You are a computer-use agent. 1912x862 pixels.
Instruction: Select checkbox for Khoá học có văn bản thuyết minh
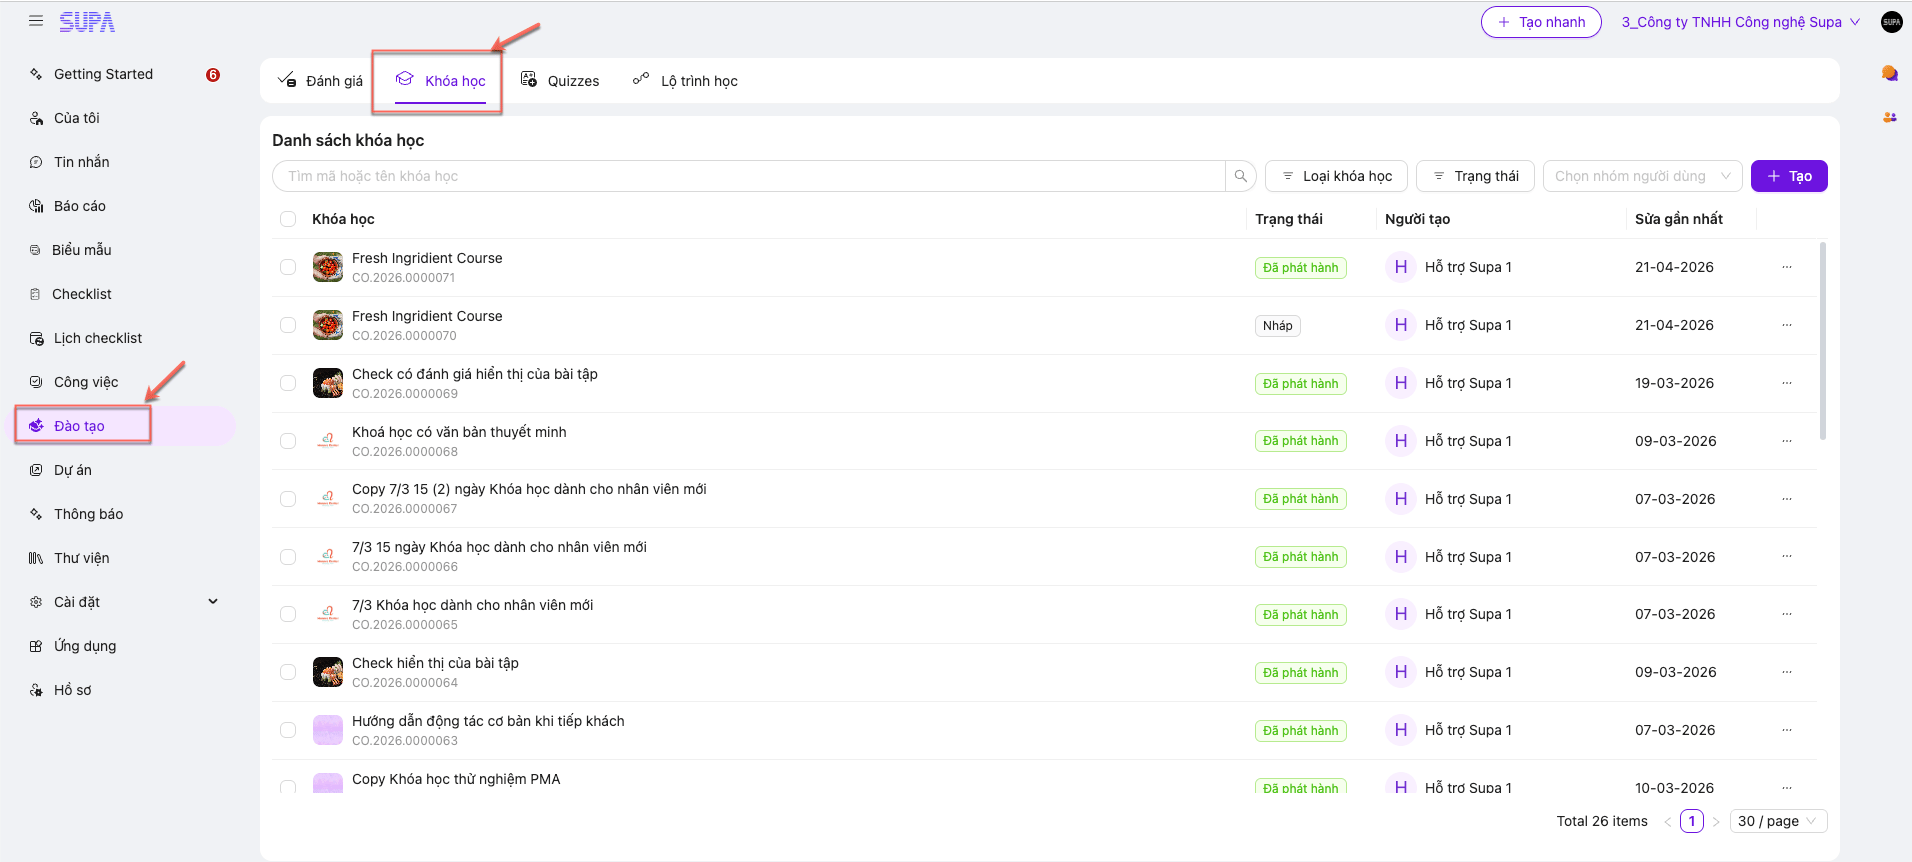[288, 441]
